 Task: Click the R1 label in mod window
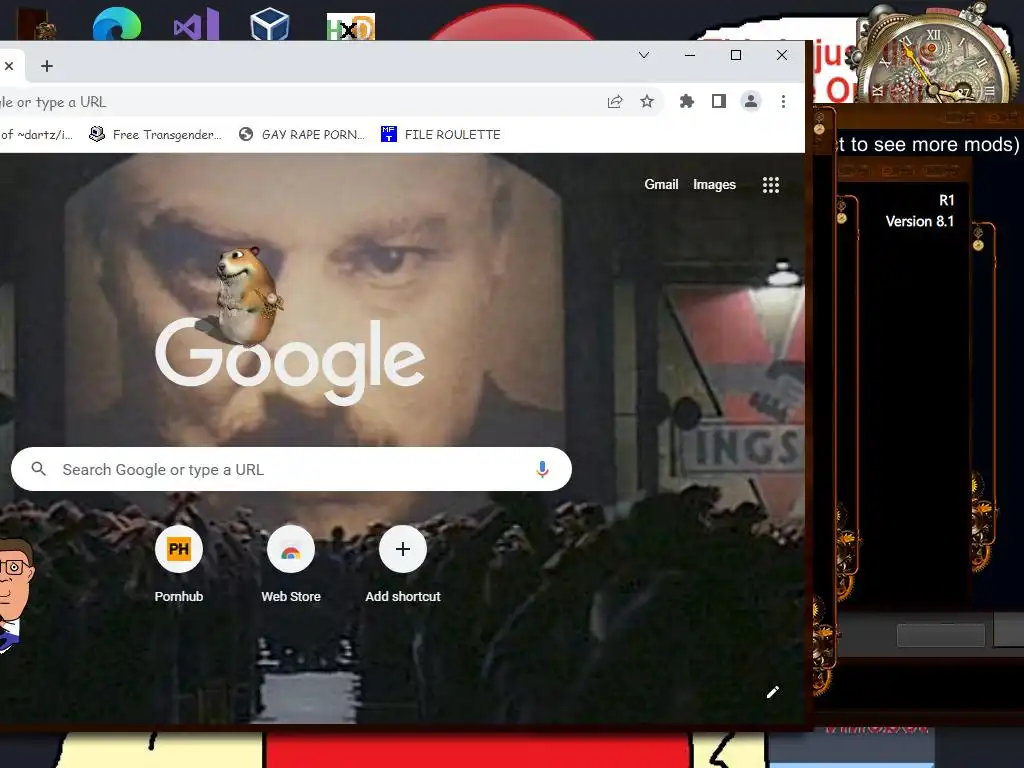(x=946, y=200)
